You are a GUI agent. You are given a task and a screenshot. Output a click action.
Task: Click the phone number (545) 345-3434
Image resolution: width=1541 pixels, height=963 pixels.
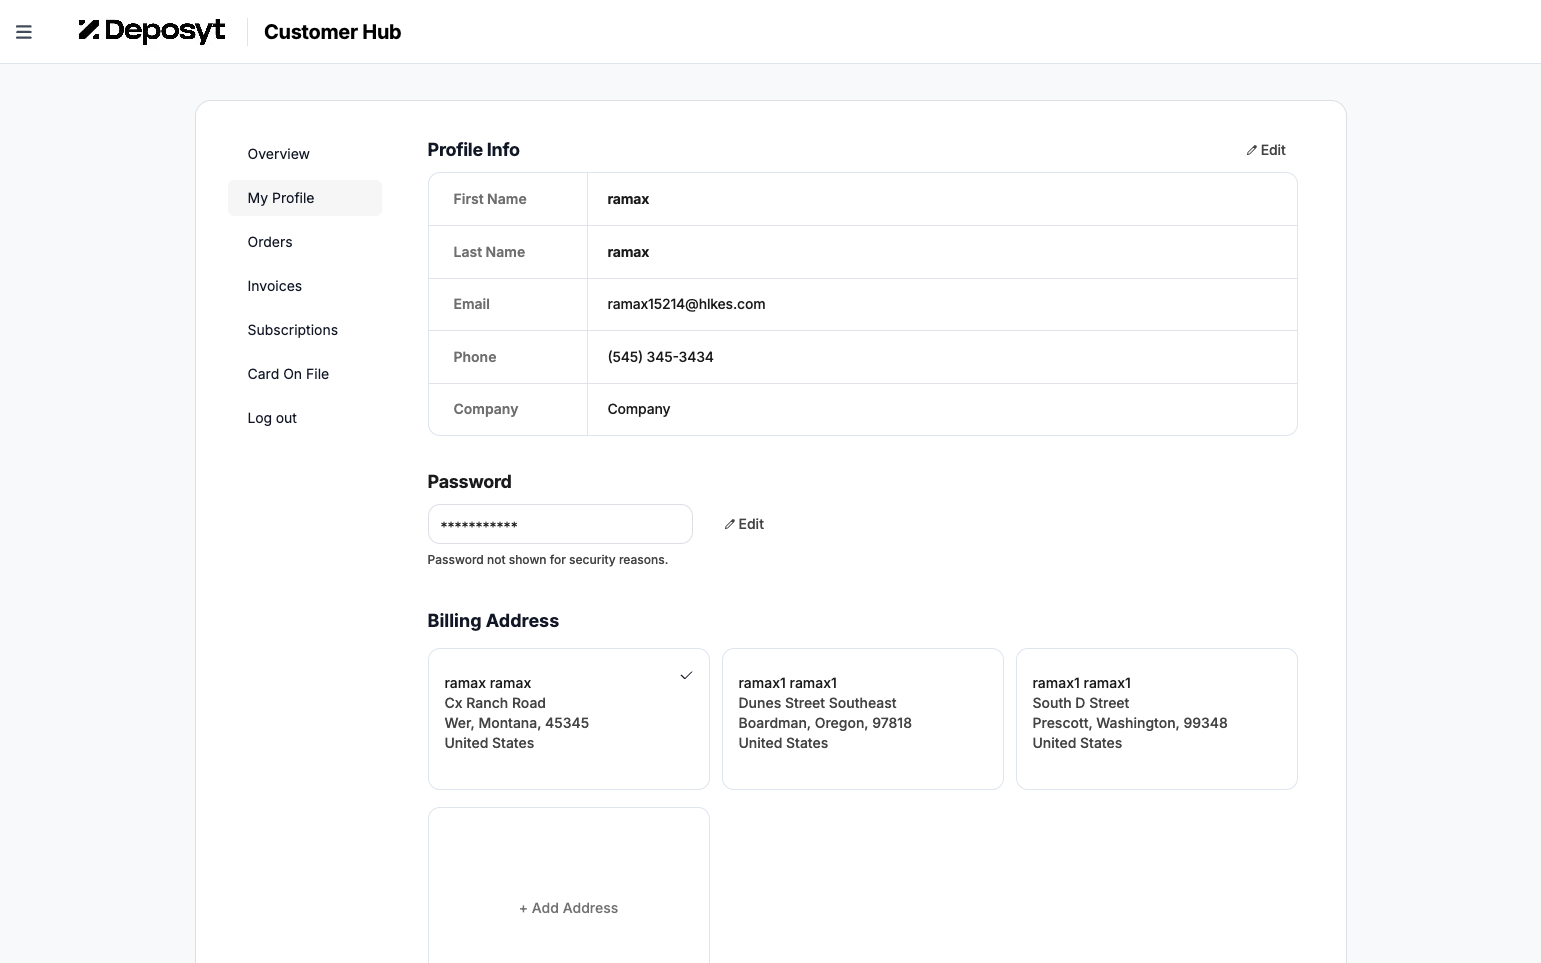point(660,357)
